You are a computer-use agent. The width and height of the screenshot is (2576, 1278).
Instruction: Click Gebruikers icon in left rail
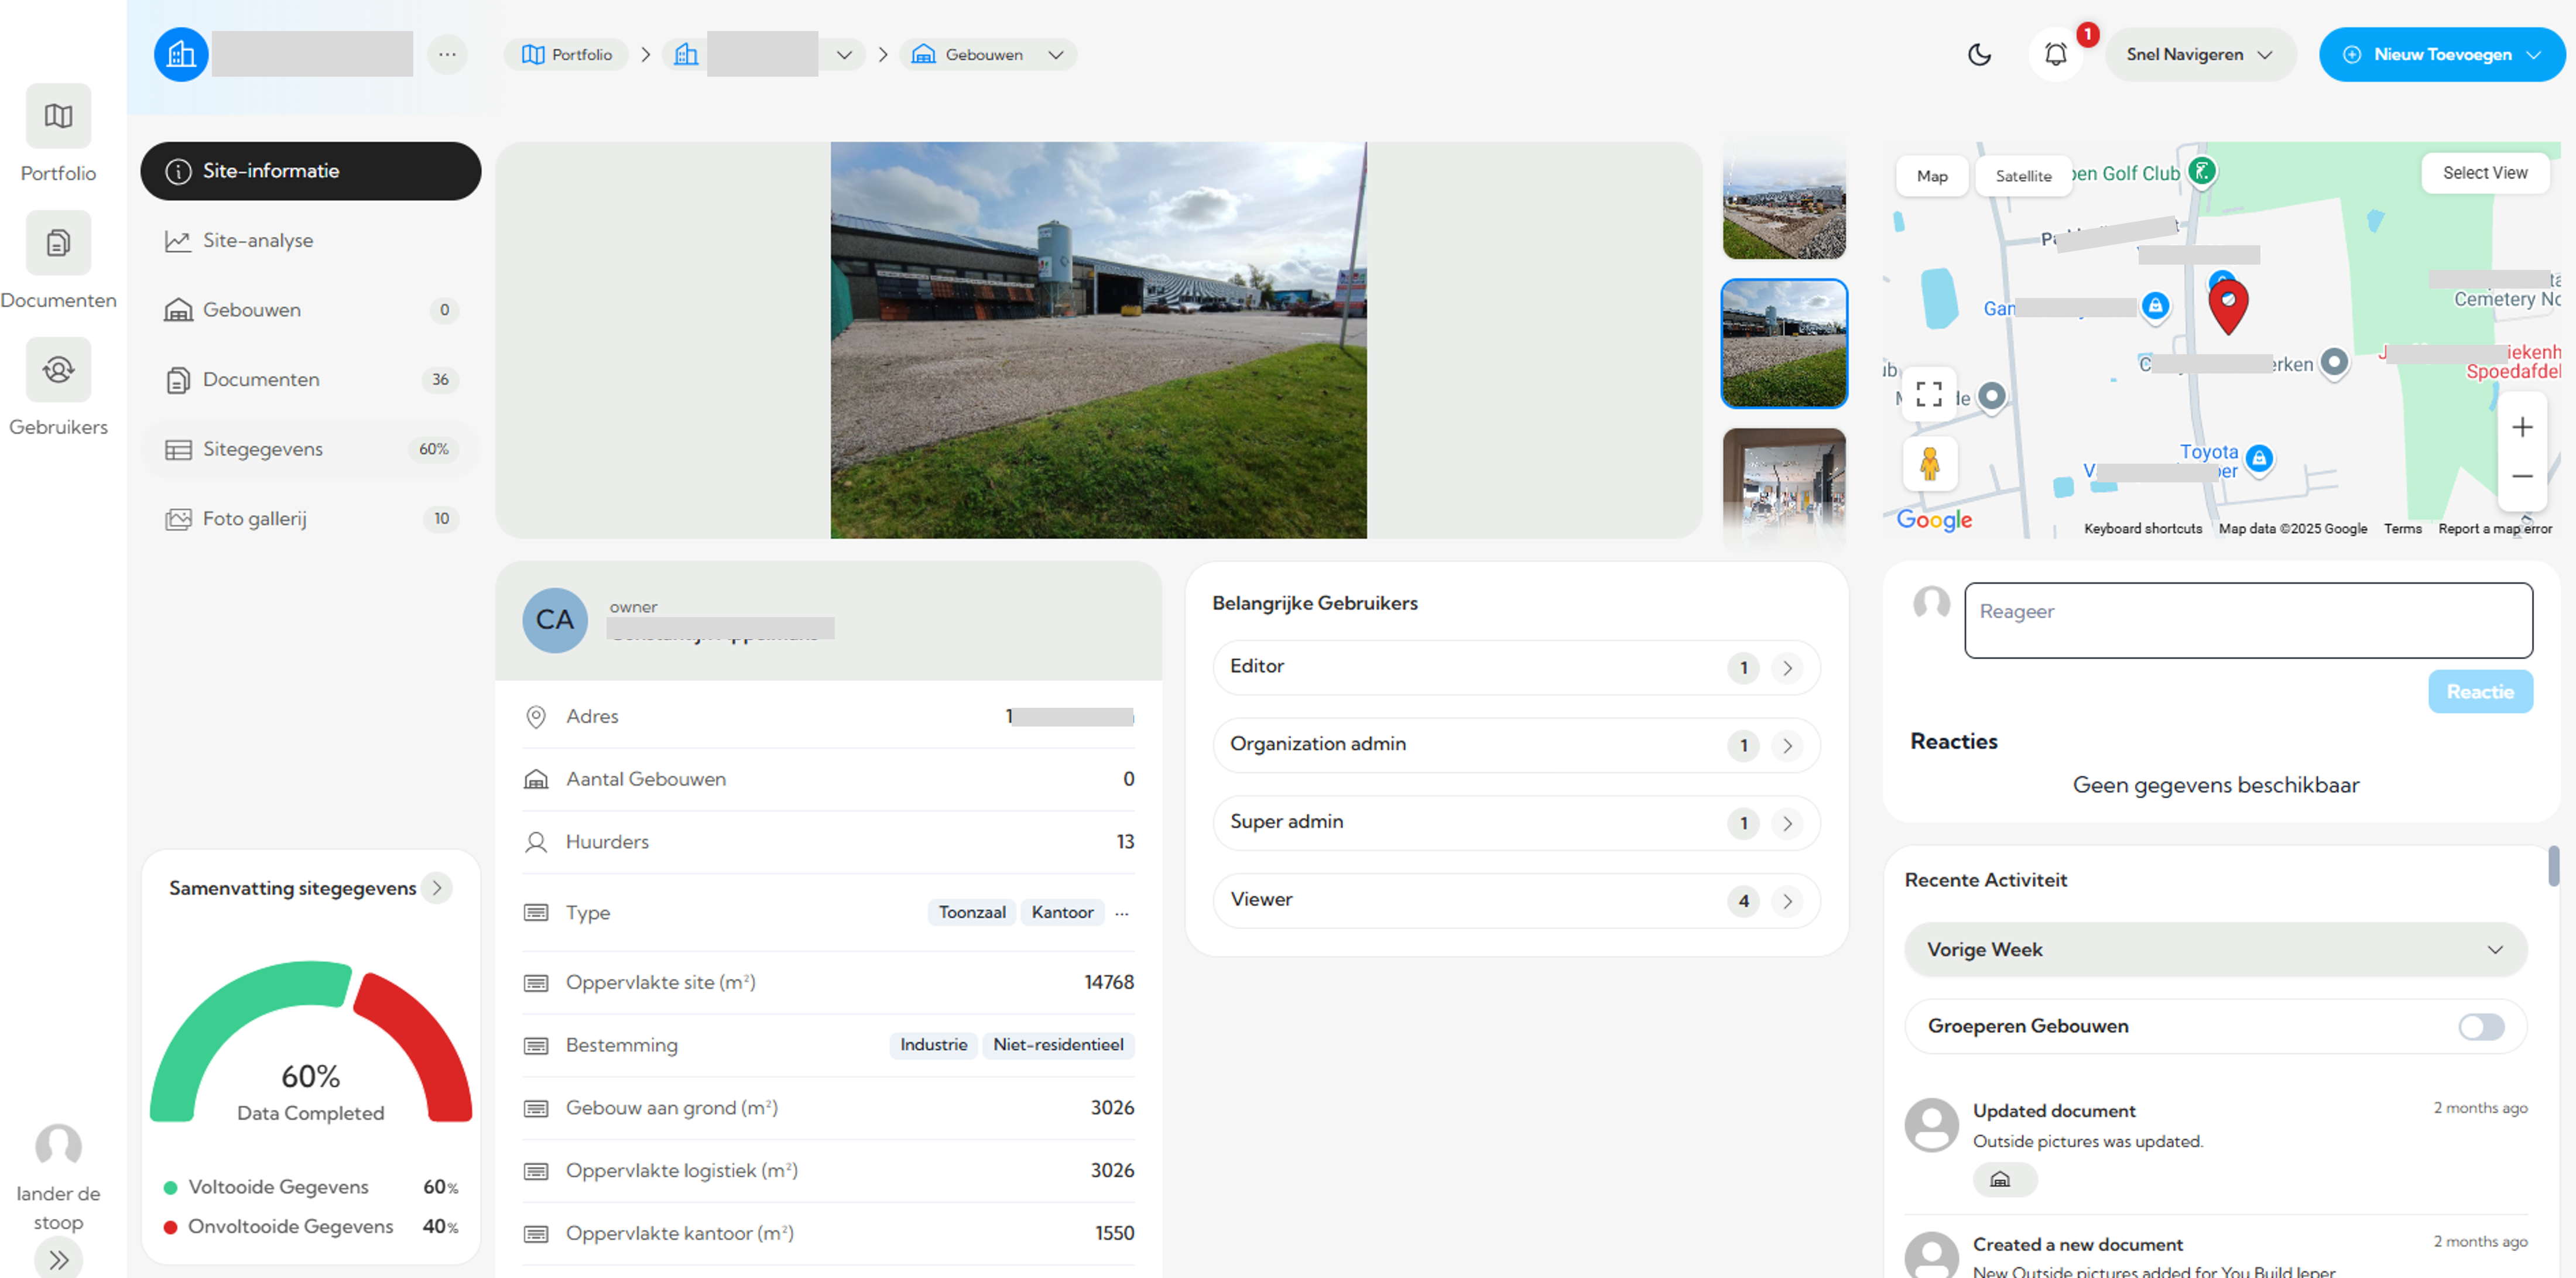pos(58,370)
